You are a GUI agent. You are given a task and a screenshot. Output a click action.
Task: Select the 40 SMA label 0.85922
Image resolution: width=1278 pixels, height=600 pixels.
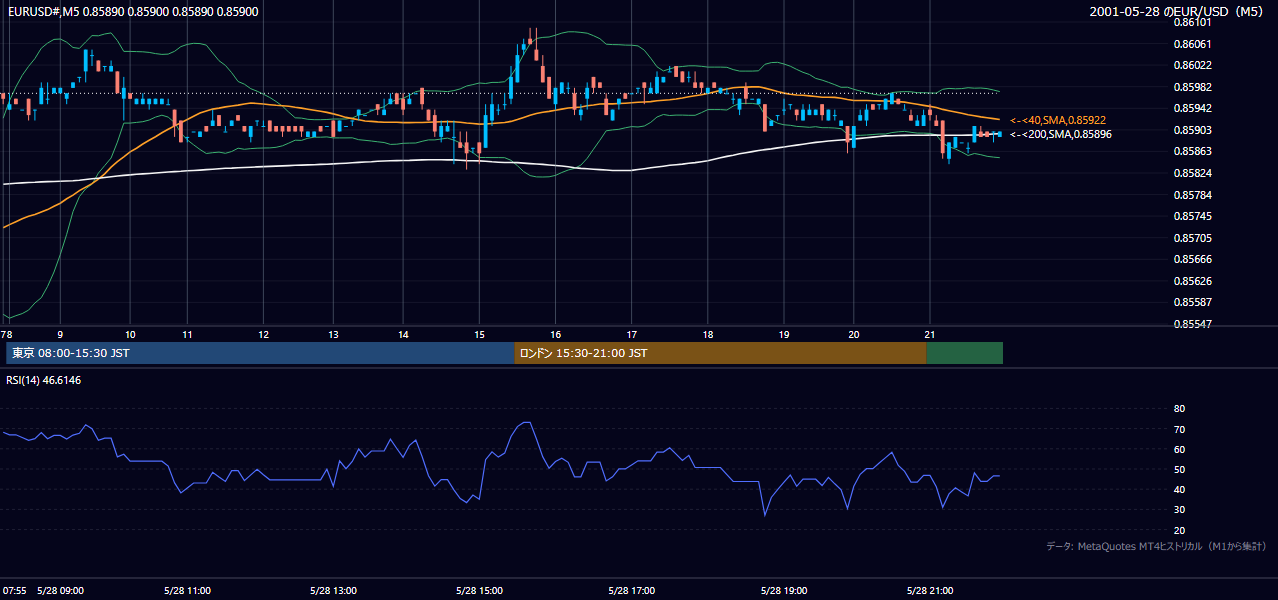[1058, 120]
